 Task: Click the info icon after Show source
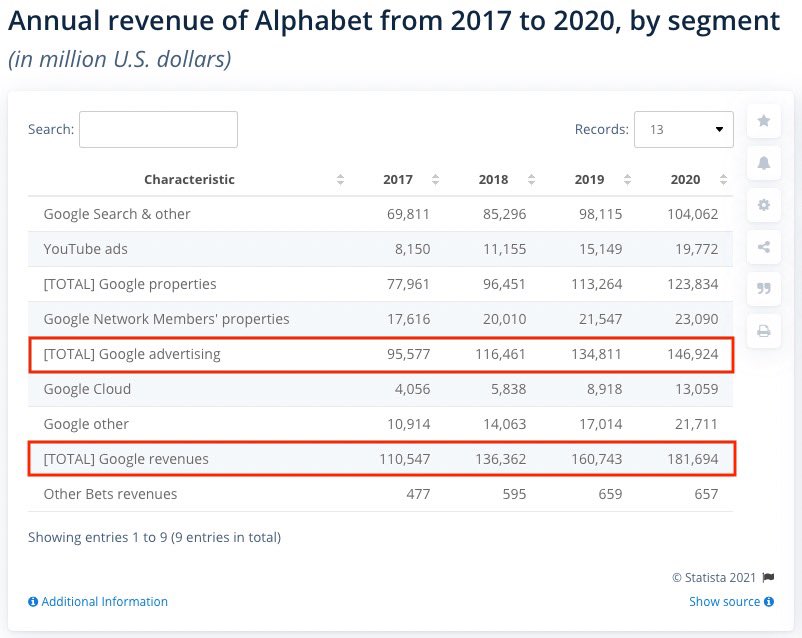tap(769, 602)
